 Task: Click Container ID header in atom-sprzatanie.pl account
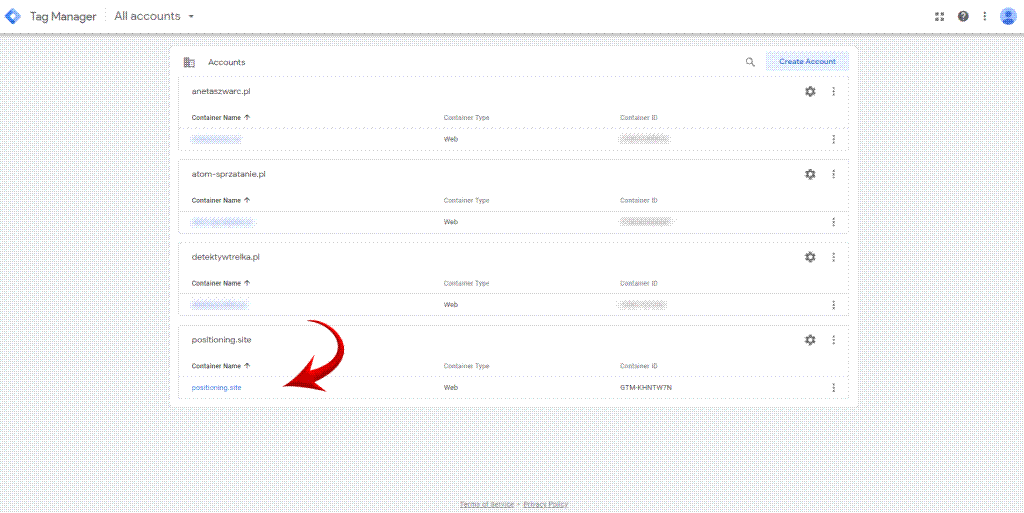click(639, 200)
